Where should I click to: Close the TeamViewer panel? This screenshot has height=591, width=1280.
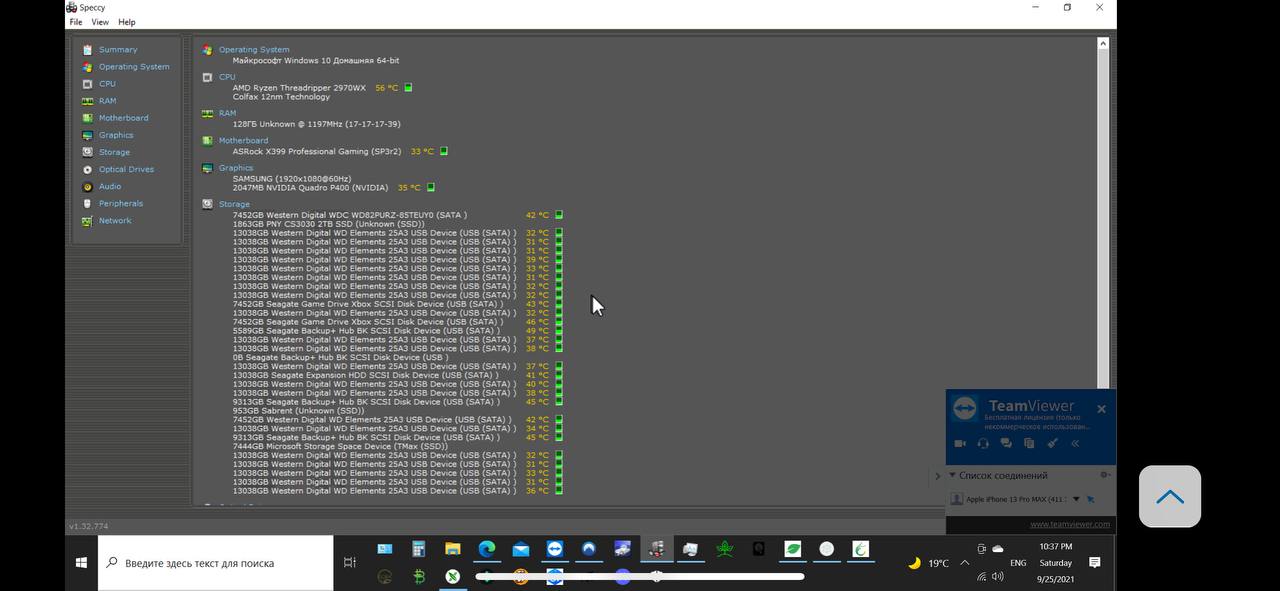coord(1101,409)
